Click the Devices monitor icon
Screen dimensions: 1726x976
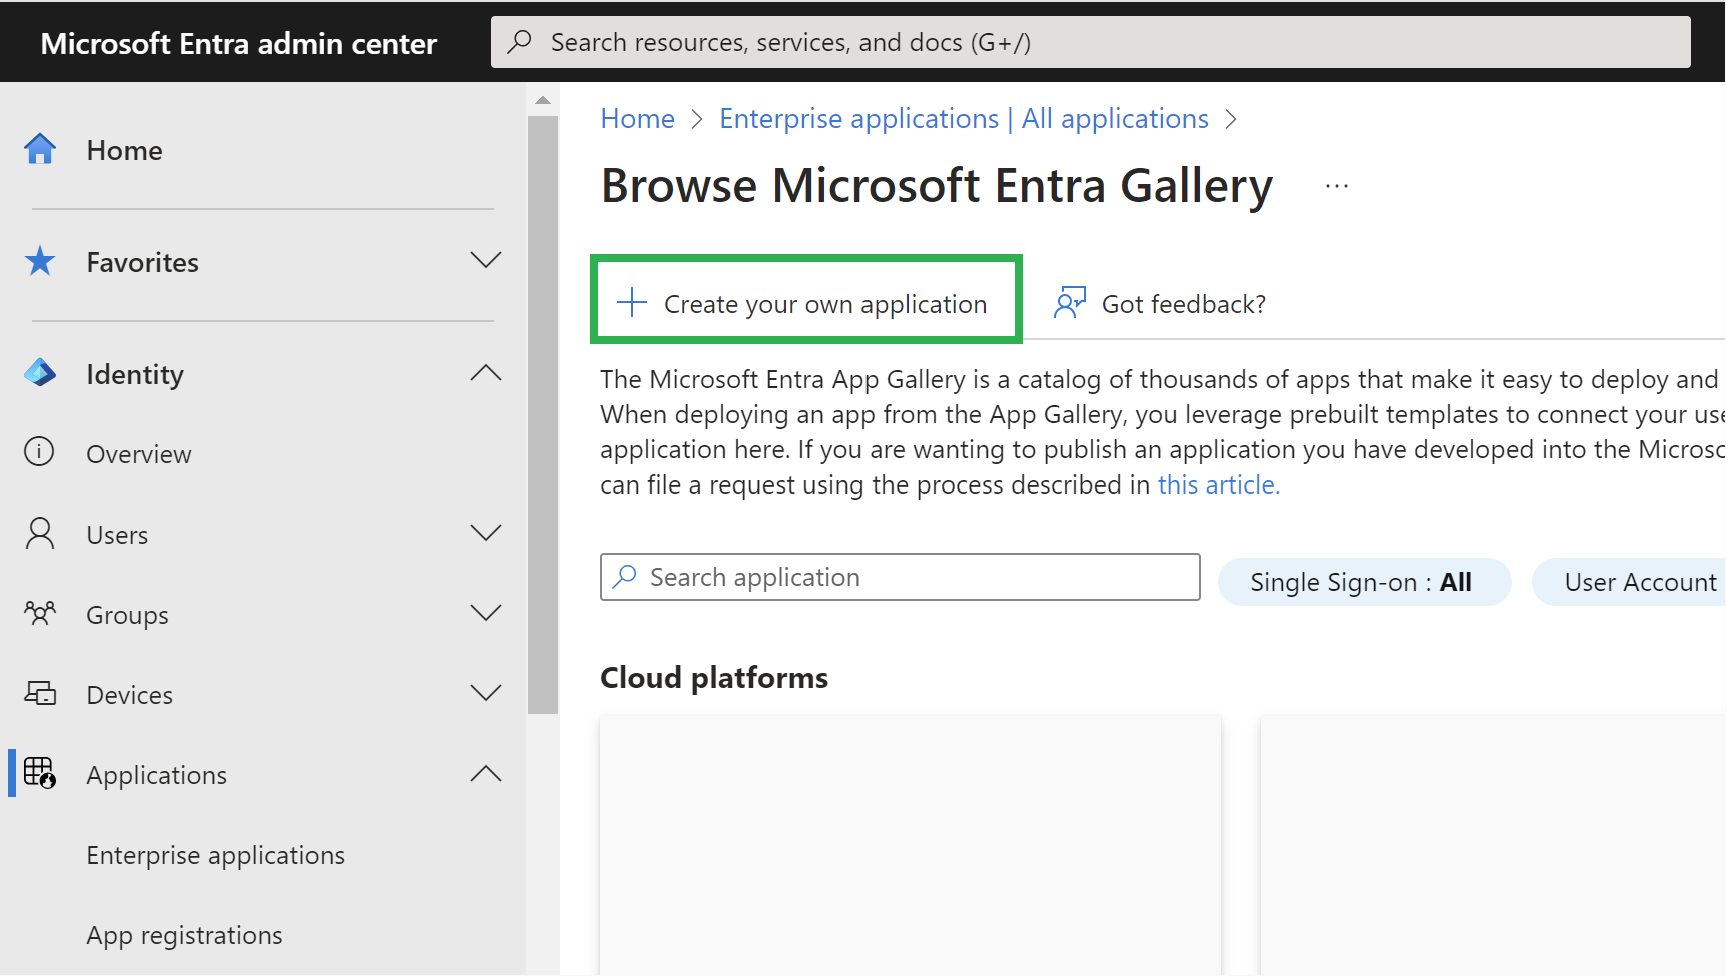pos(40,693)
